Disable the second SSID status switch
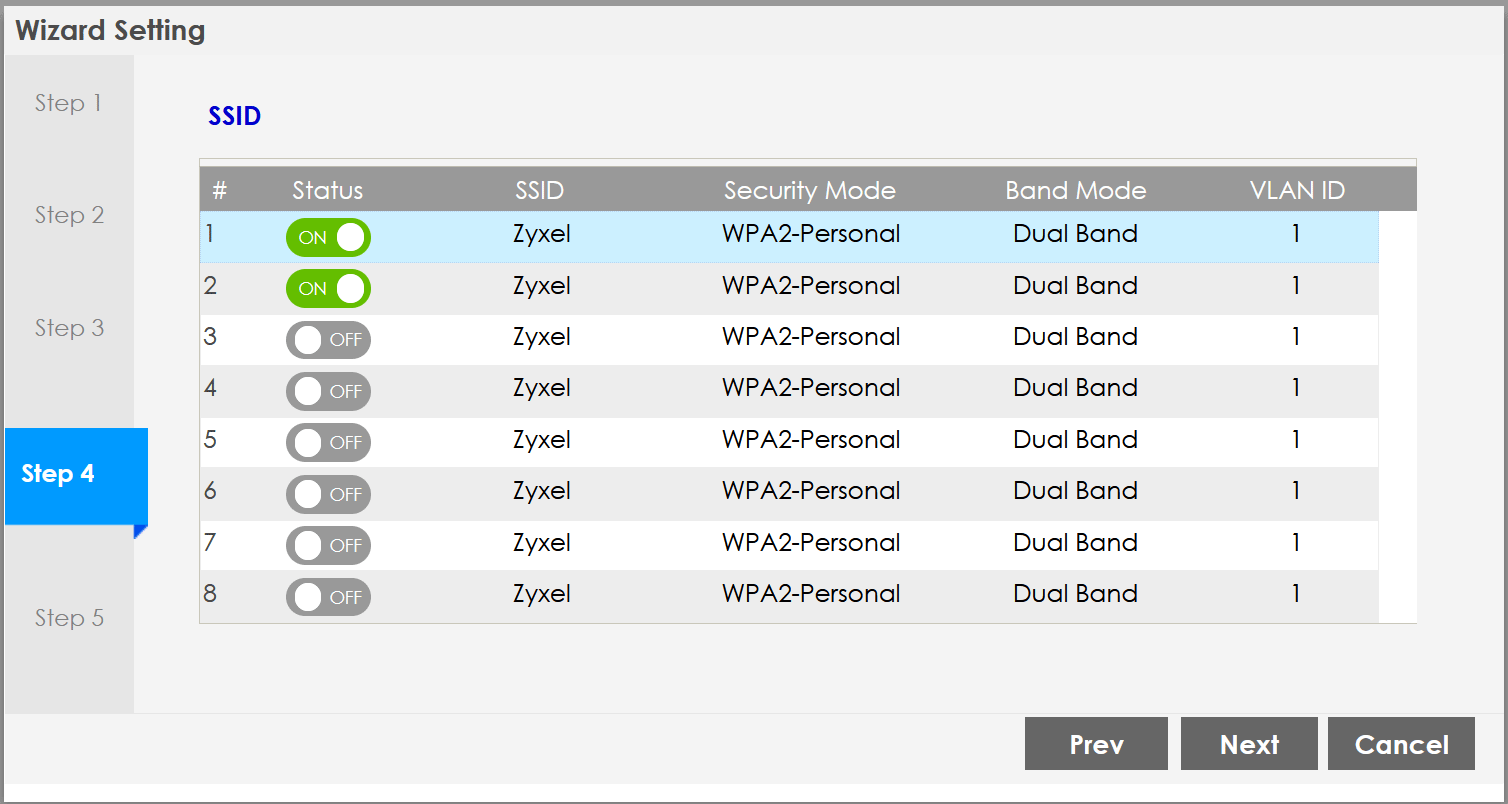 tap(328, 288)
